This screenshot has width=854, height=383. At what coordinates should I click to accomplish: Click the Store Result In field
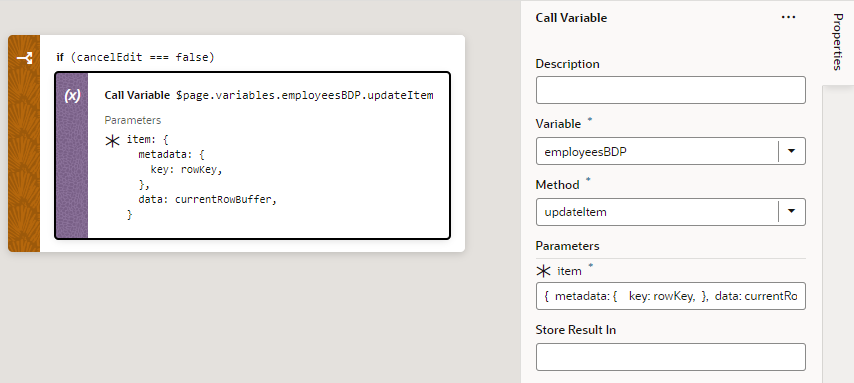[670, 357]
